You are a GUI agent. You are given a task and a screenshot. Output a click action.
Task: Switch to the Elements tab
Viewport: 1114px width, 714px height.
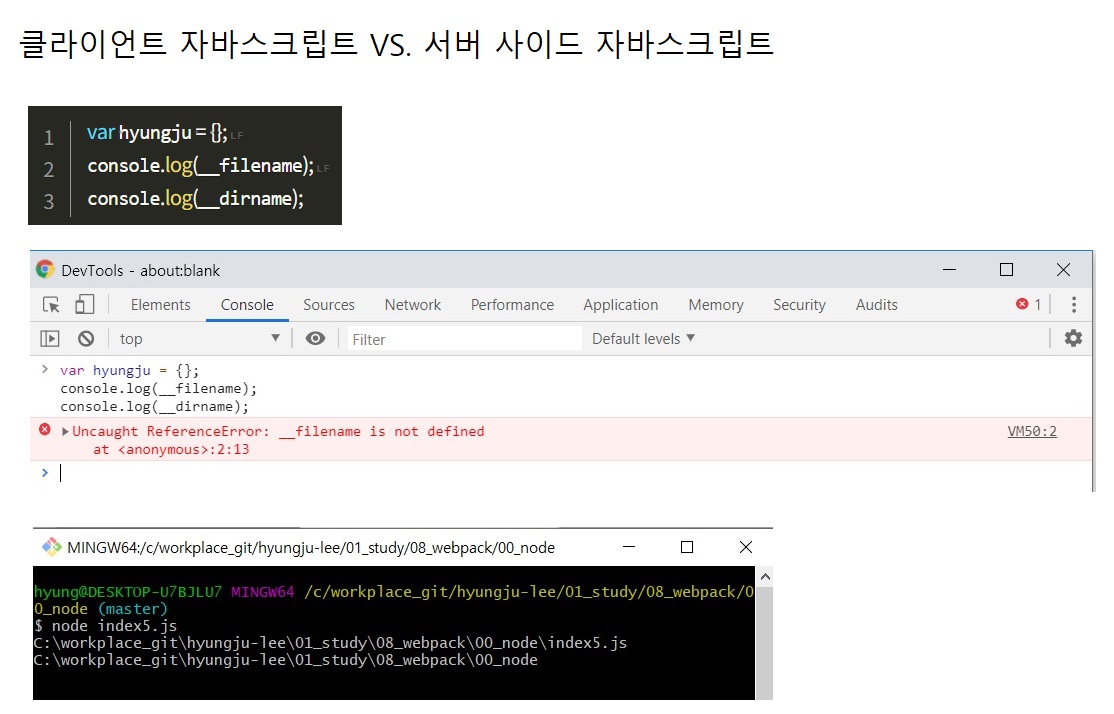[160, 305]
